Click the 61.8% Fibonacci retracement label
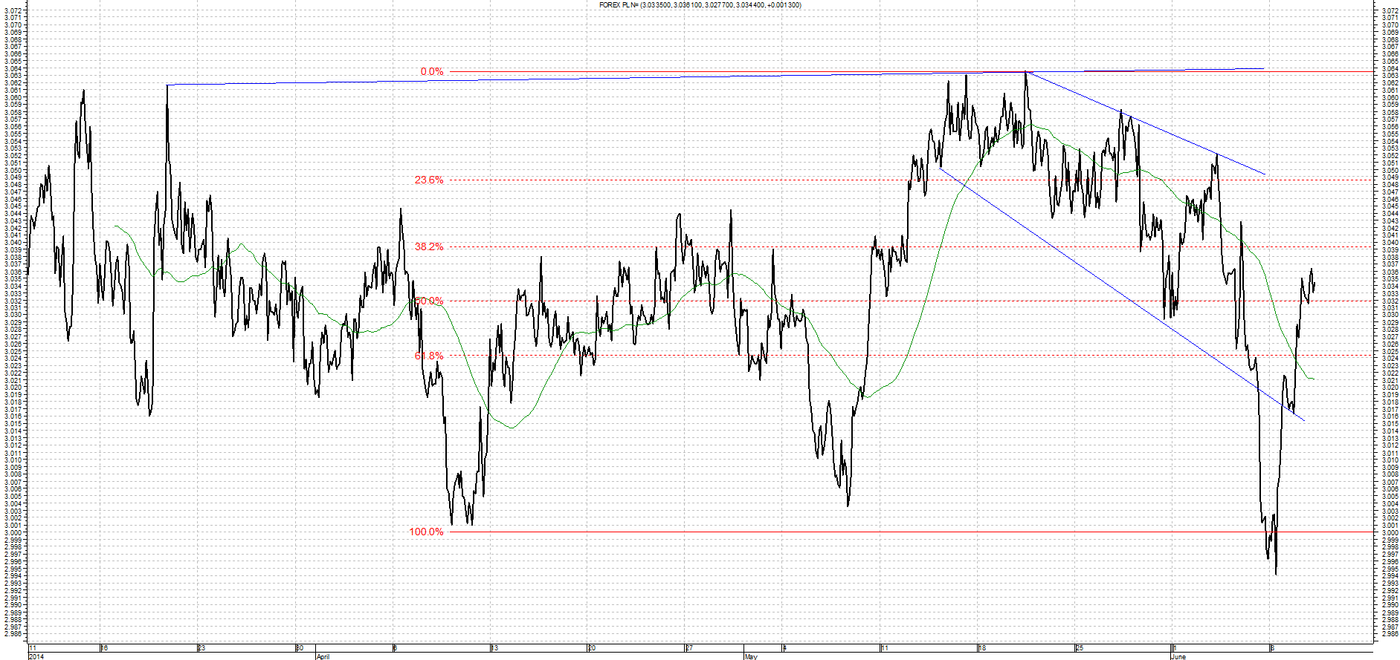 (428, 355)
